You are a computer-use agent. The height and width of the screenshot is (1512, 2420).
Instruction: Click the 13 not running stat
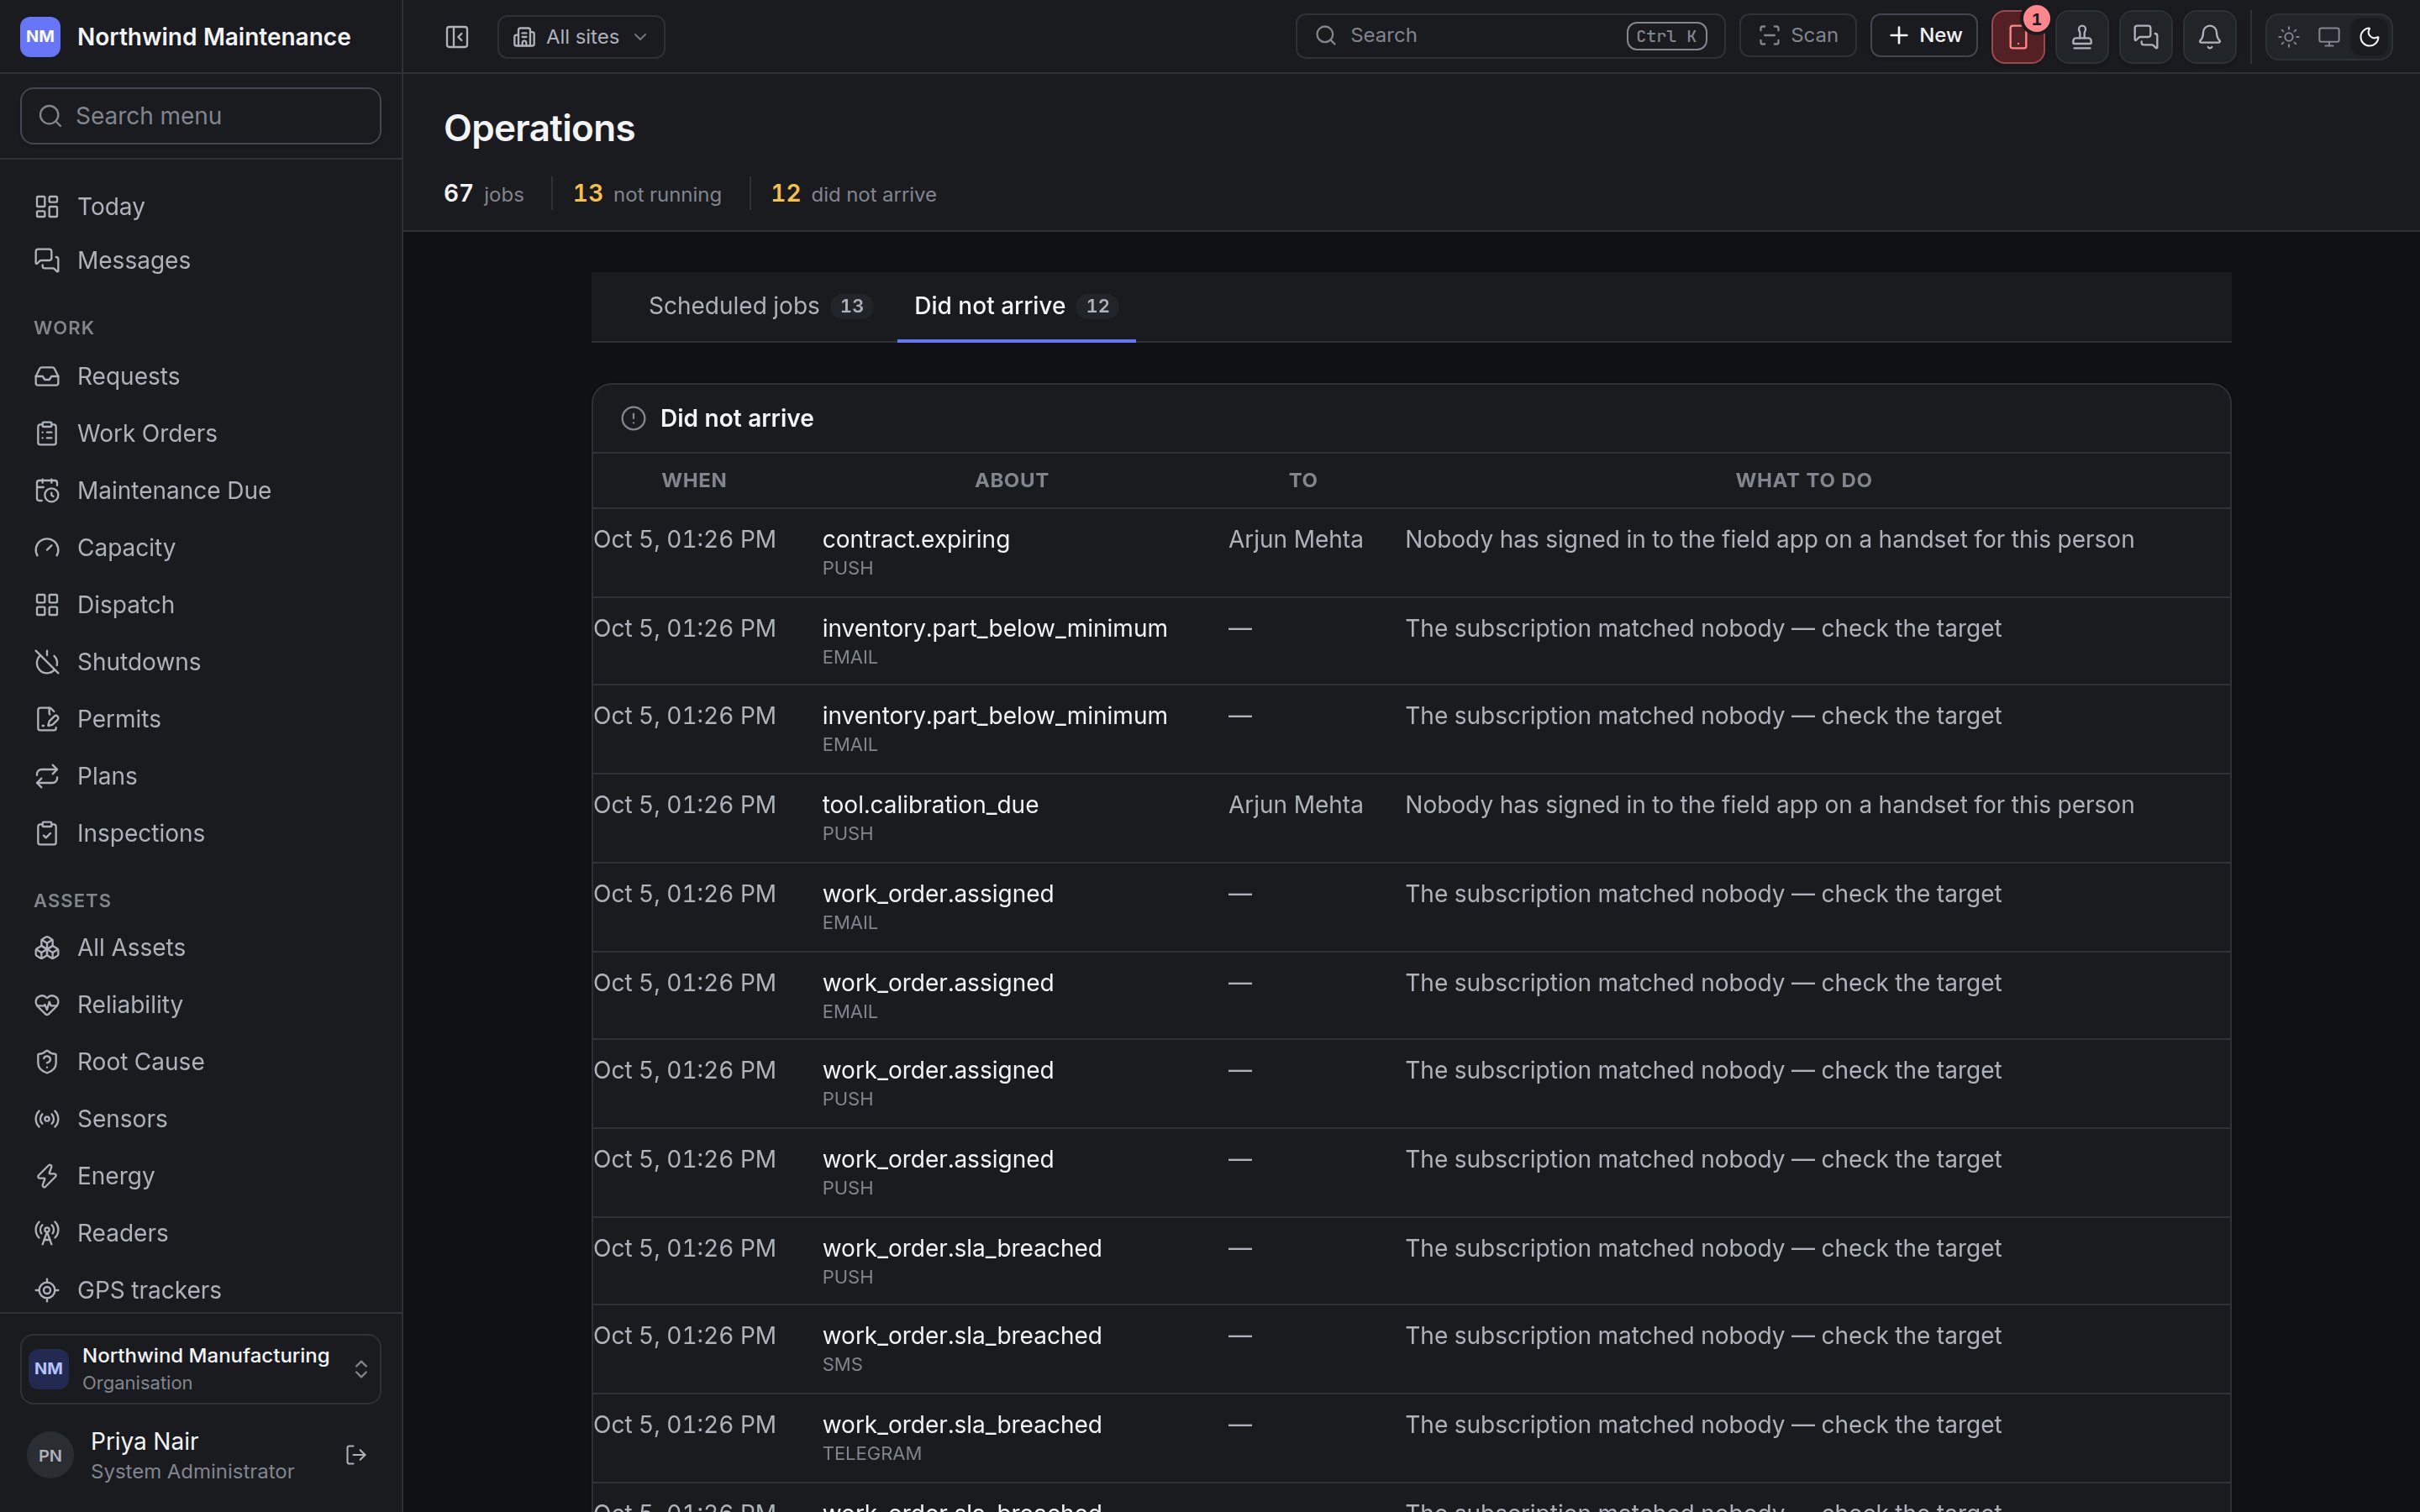click(x=647, y=194)
